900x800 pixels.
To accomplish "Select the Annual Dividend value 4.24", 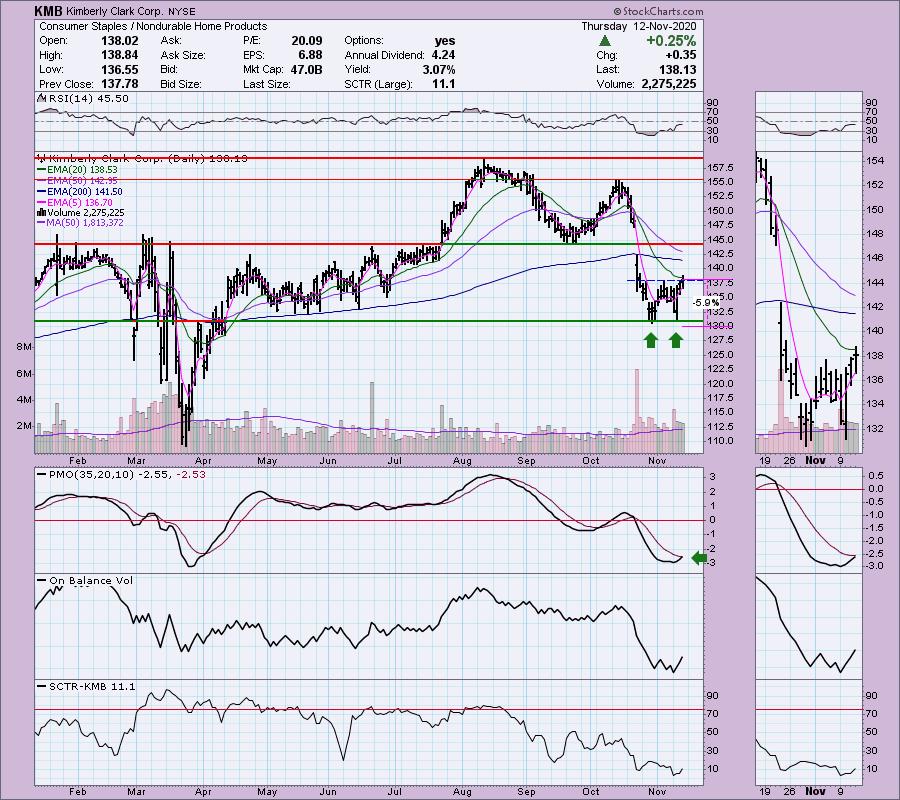I will pos(443,55).
